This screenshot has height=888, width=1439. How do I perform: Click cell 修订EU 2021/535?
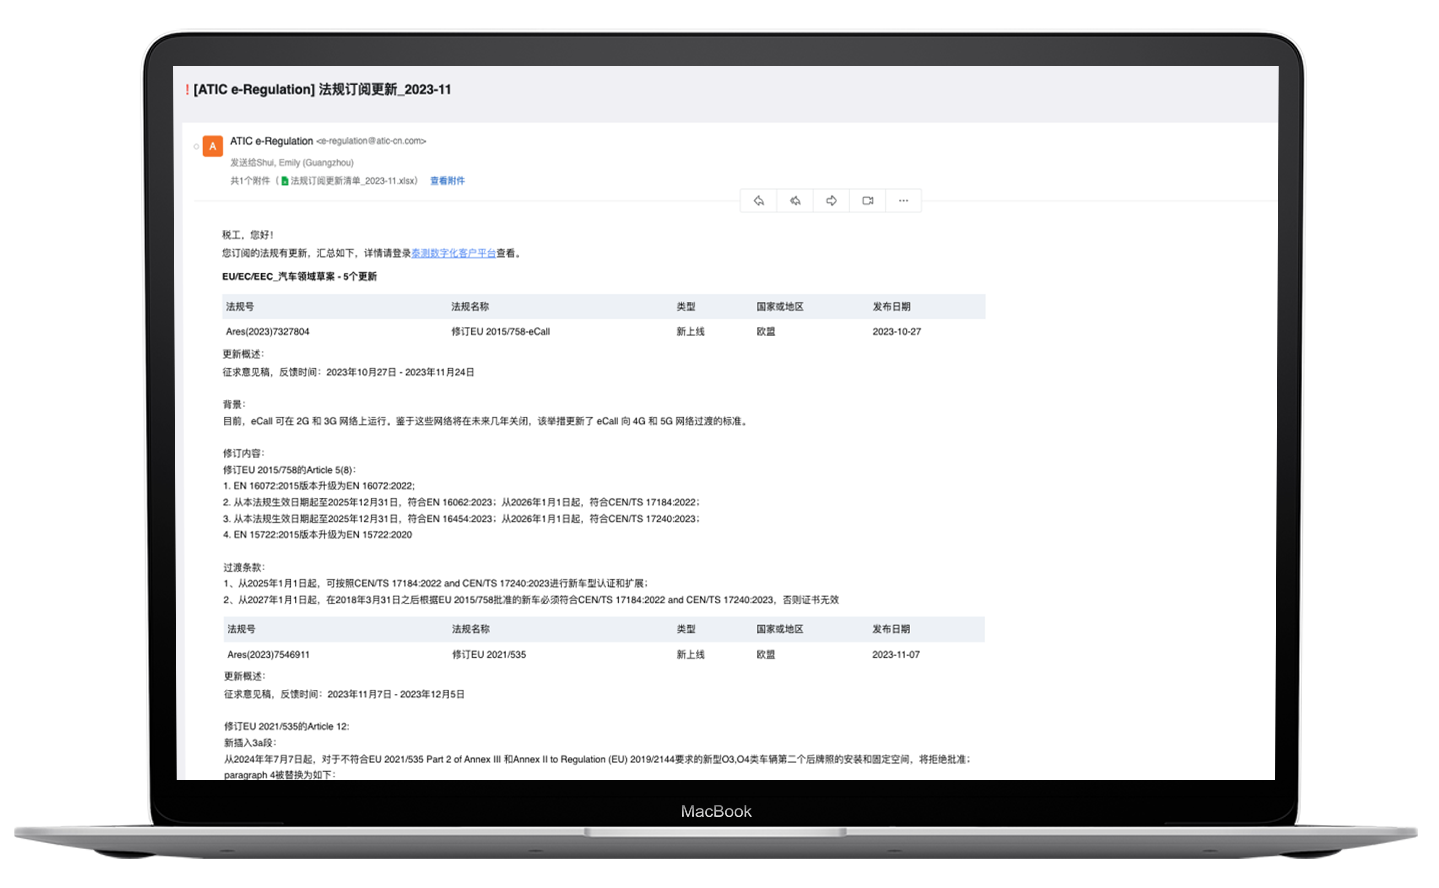488,654
